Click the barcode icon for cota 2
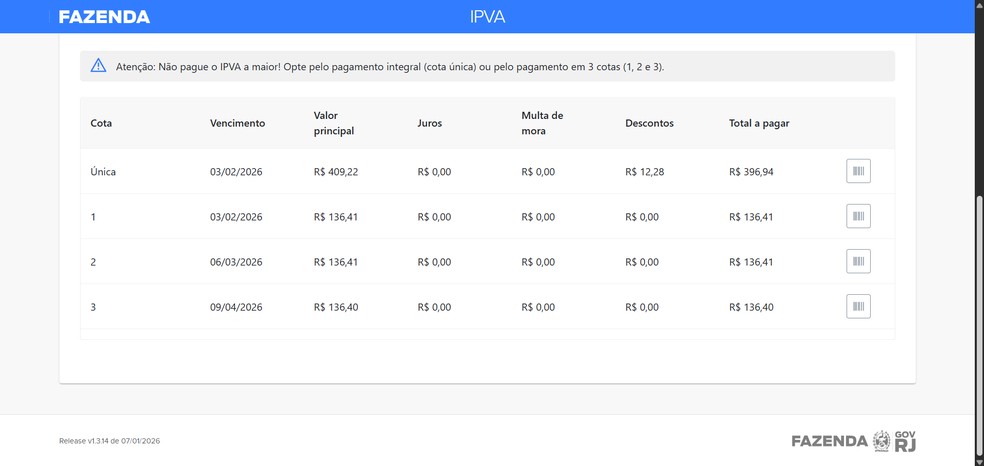984x466 pixels. [x=858, y=261]
